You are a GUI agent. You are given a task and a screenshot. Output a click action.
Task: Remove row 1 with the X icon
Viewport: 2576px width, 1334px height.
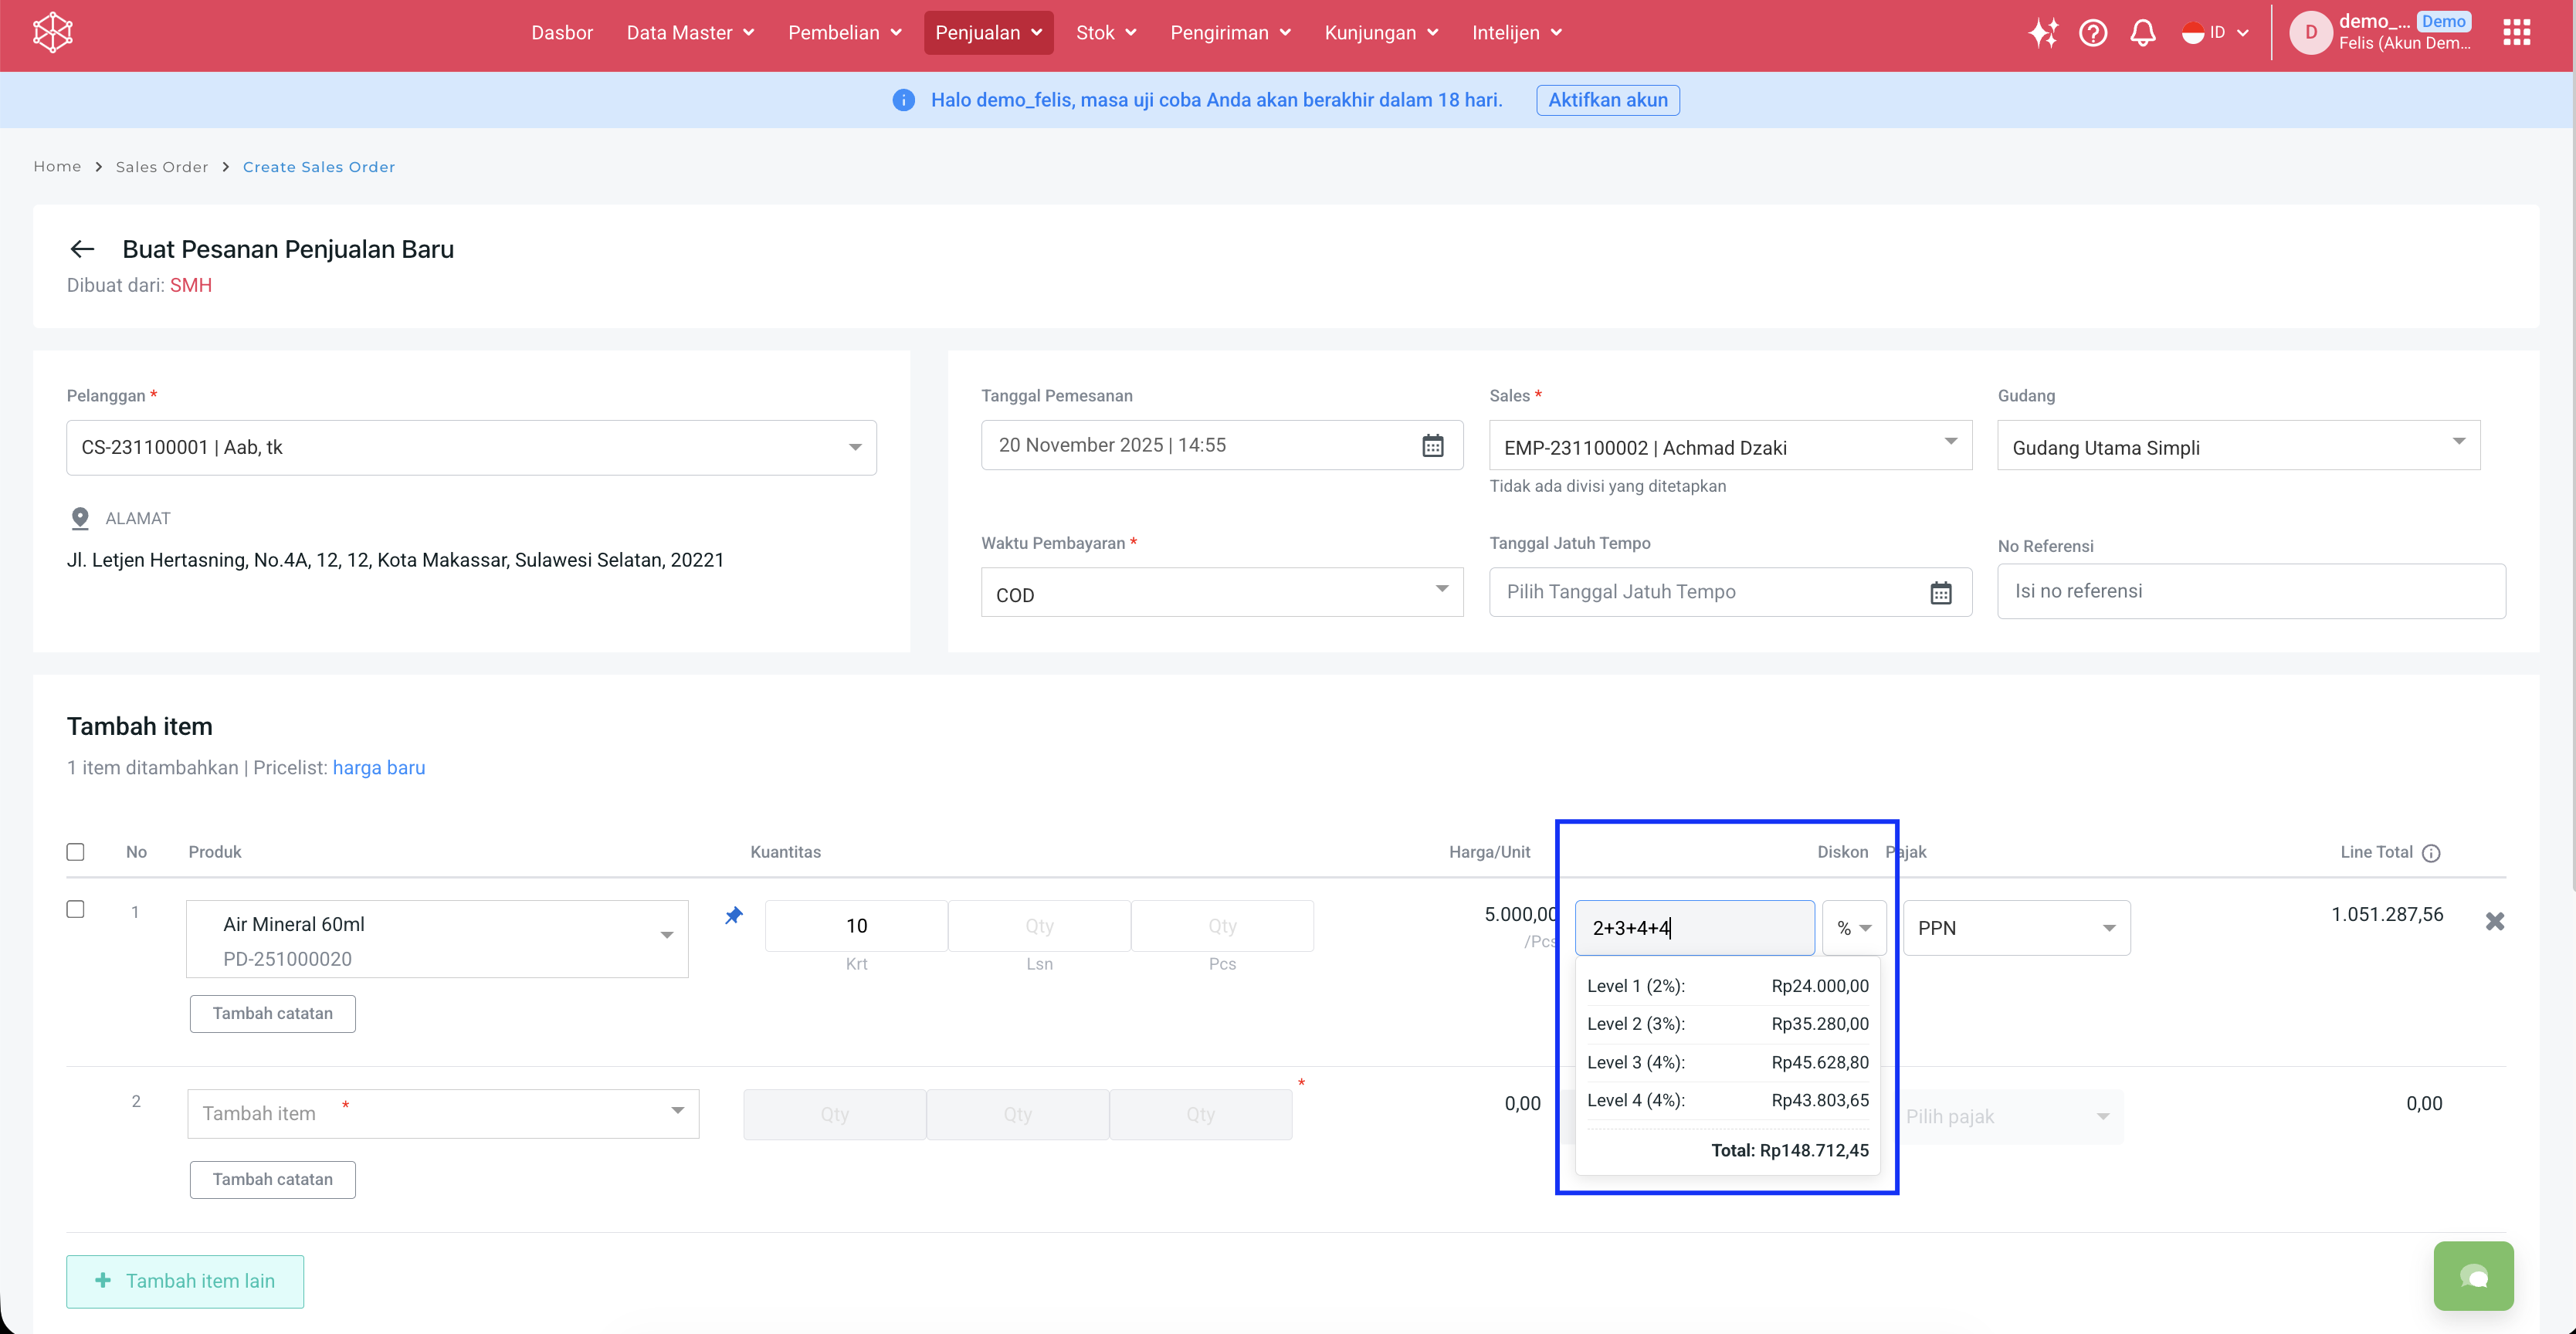(2494, 921)
